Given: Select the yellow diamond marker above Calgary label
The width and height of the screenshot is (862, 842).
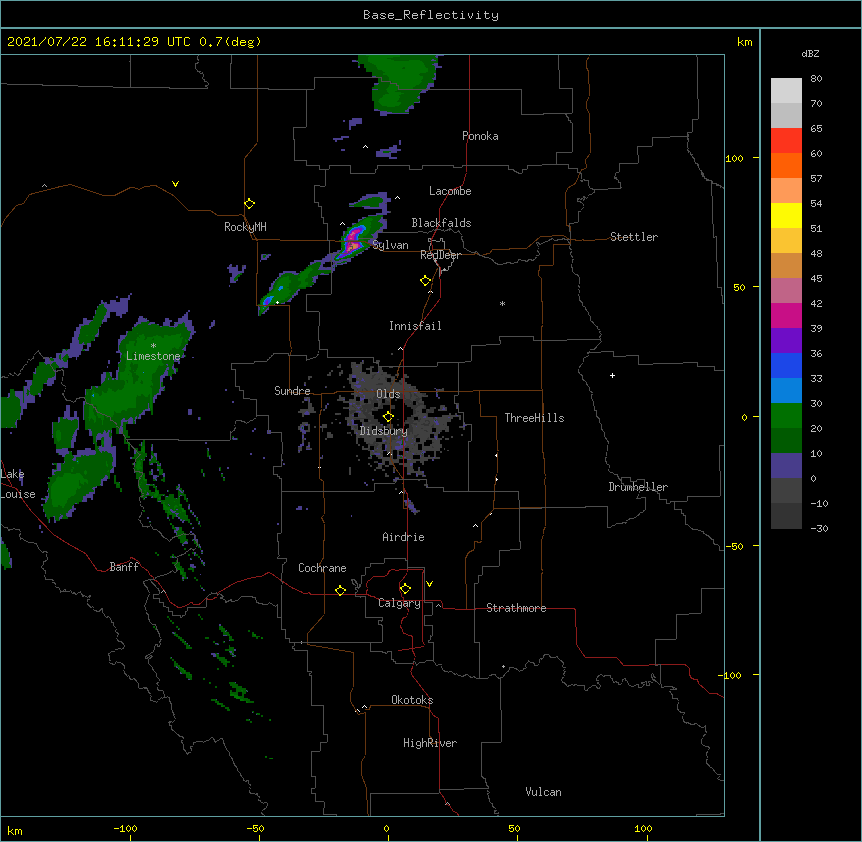Looking at the screenshot, I should (405, 589).
